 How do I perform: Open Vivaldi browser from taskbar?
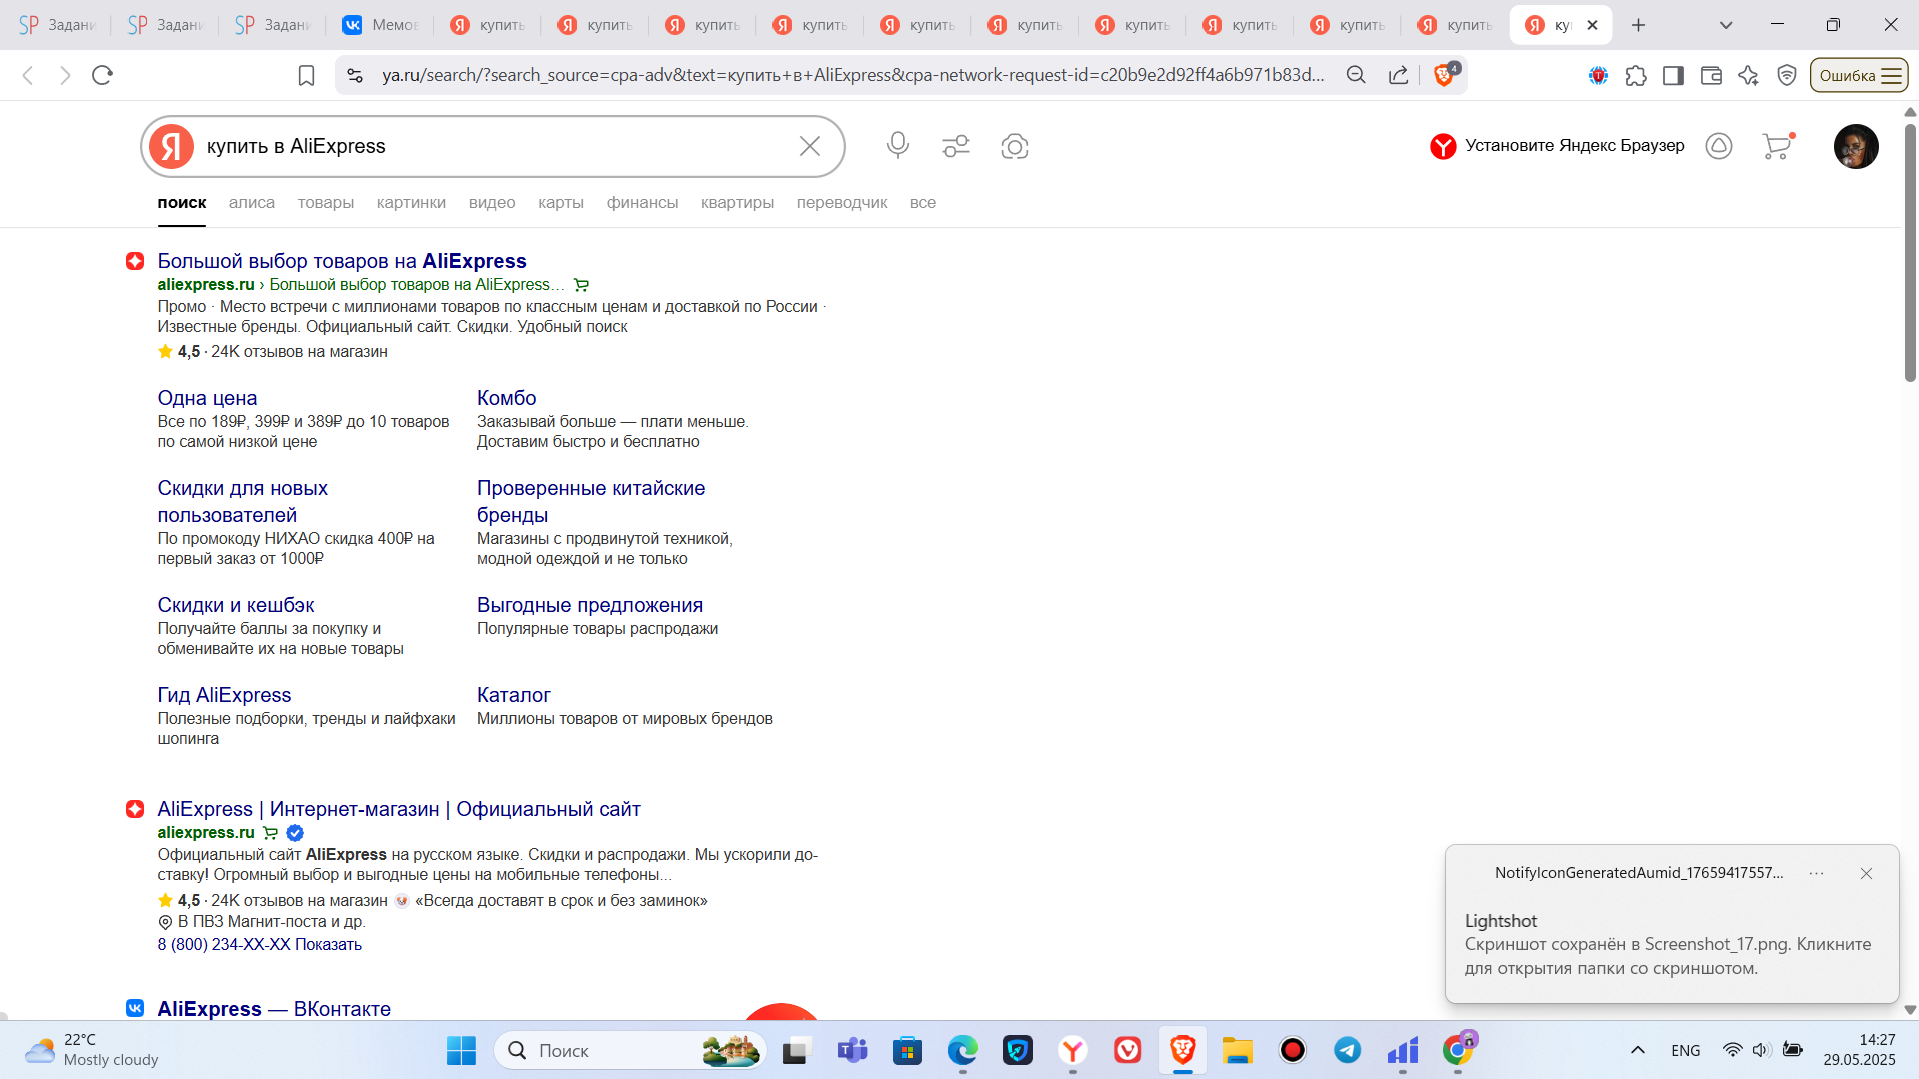coord(1127,1050)
